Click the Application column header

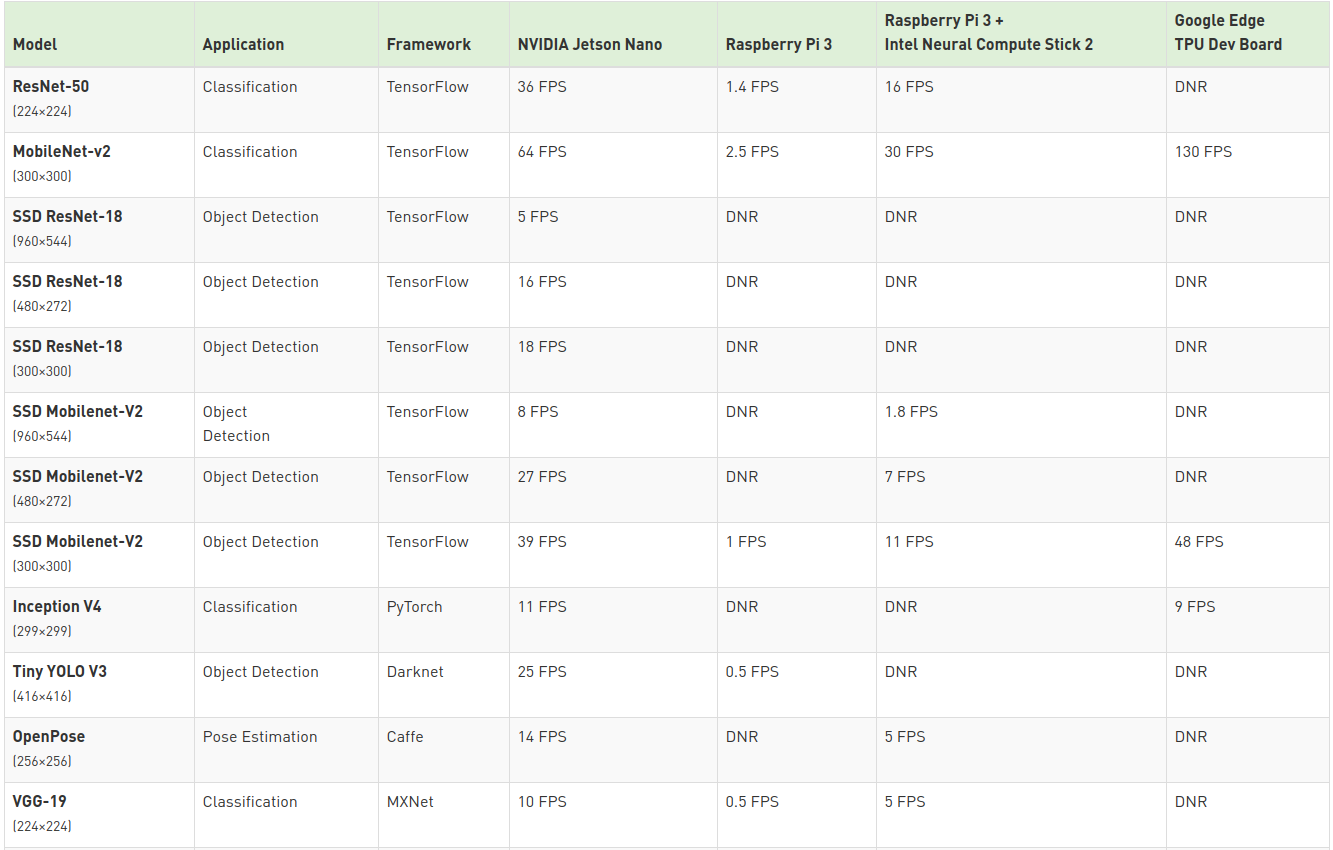tap(243, 44)
